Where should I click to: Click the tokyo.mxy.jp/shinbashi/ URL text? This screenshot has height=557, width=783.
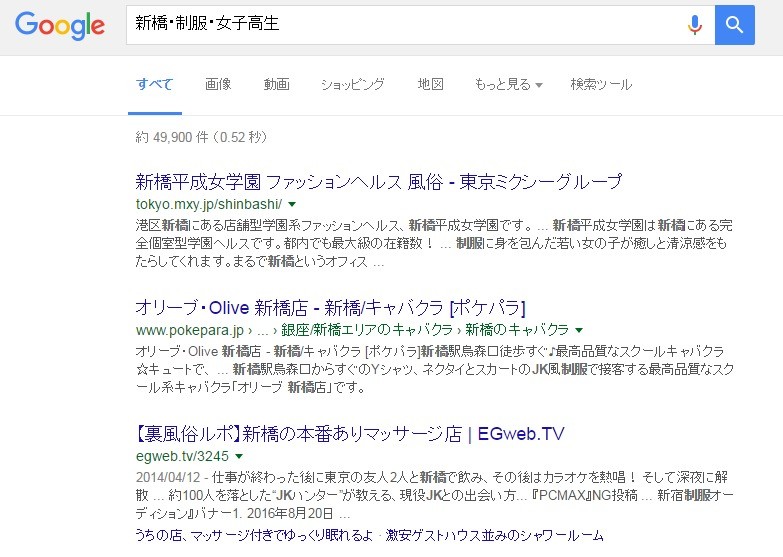pyautogui.click(x=209, y=204)
